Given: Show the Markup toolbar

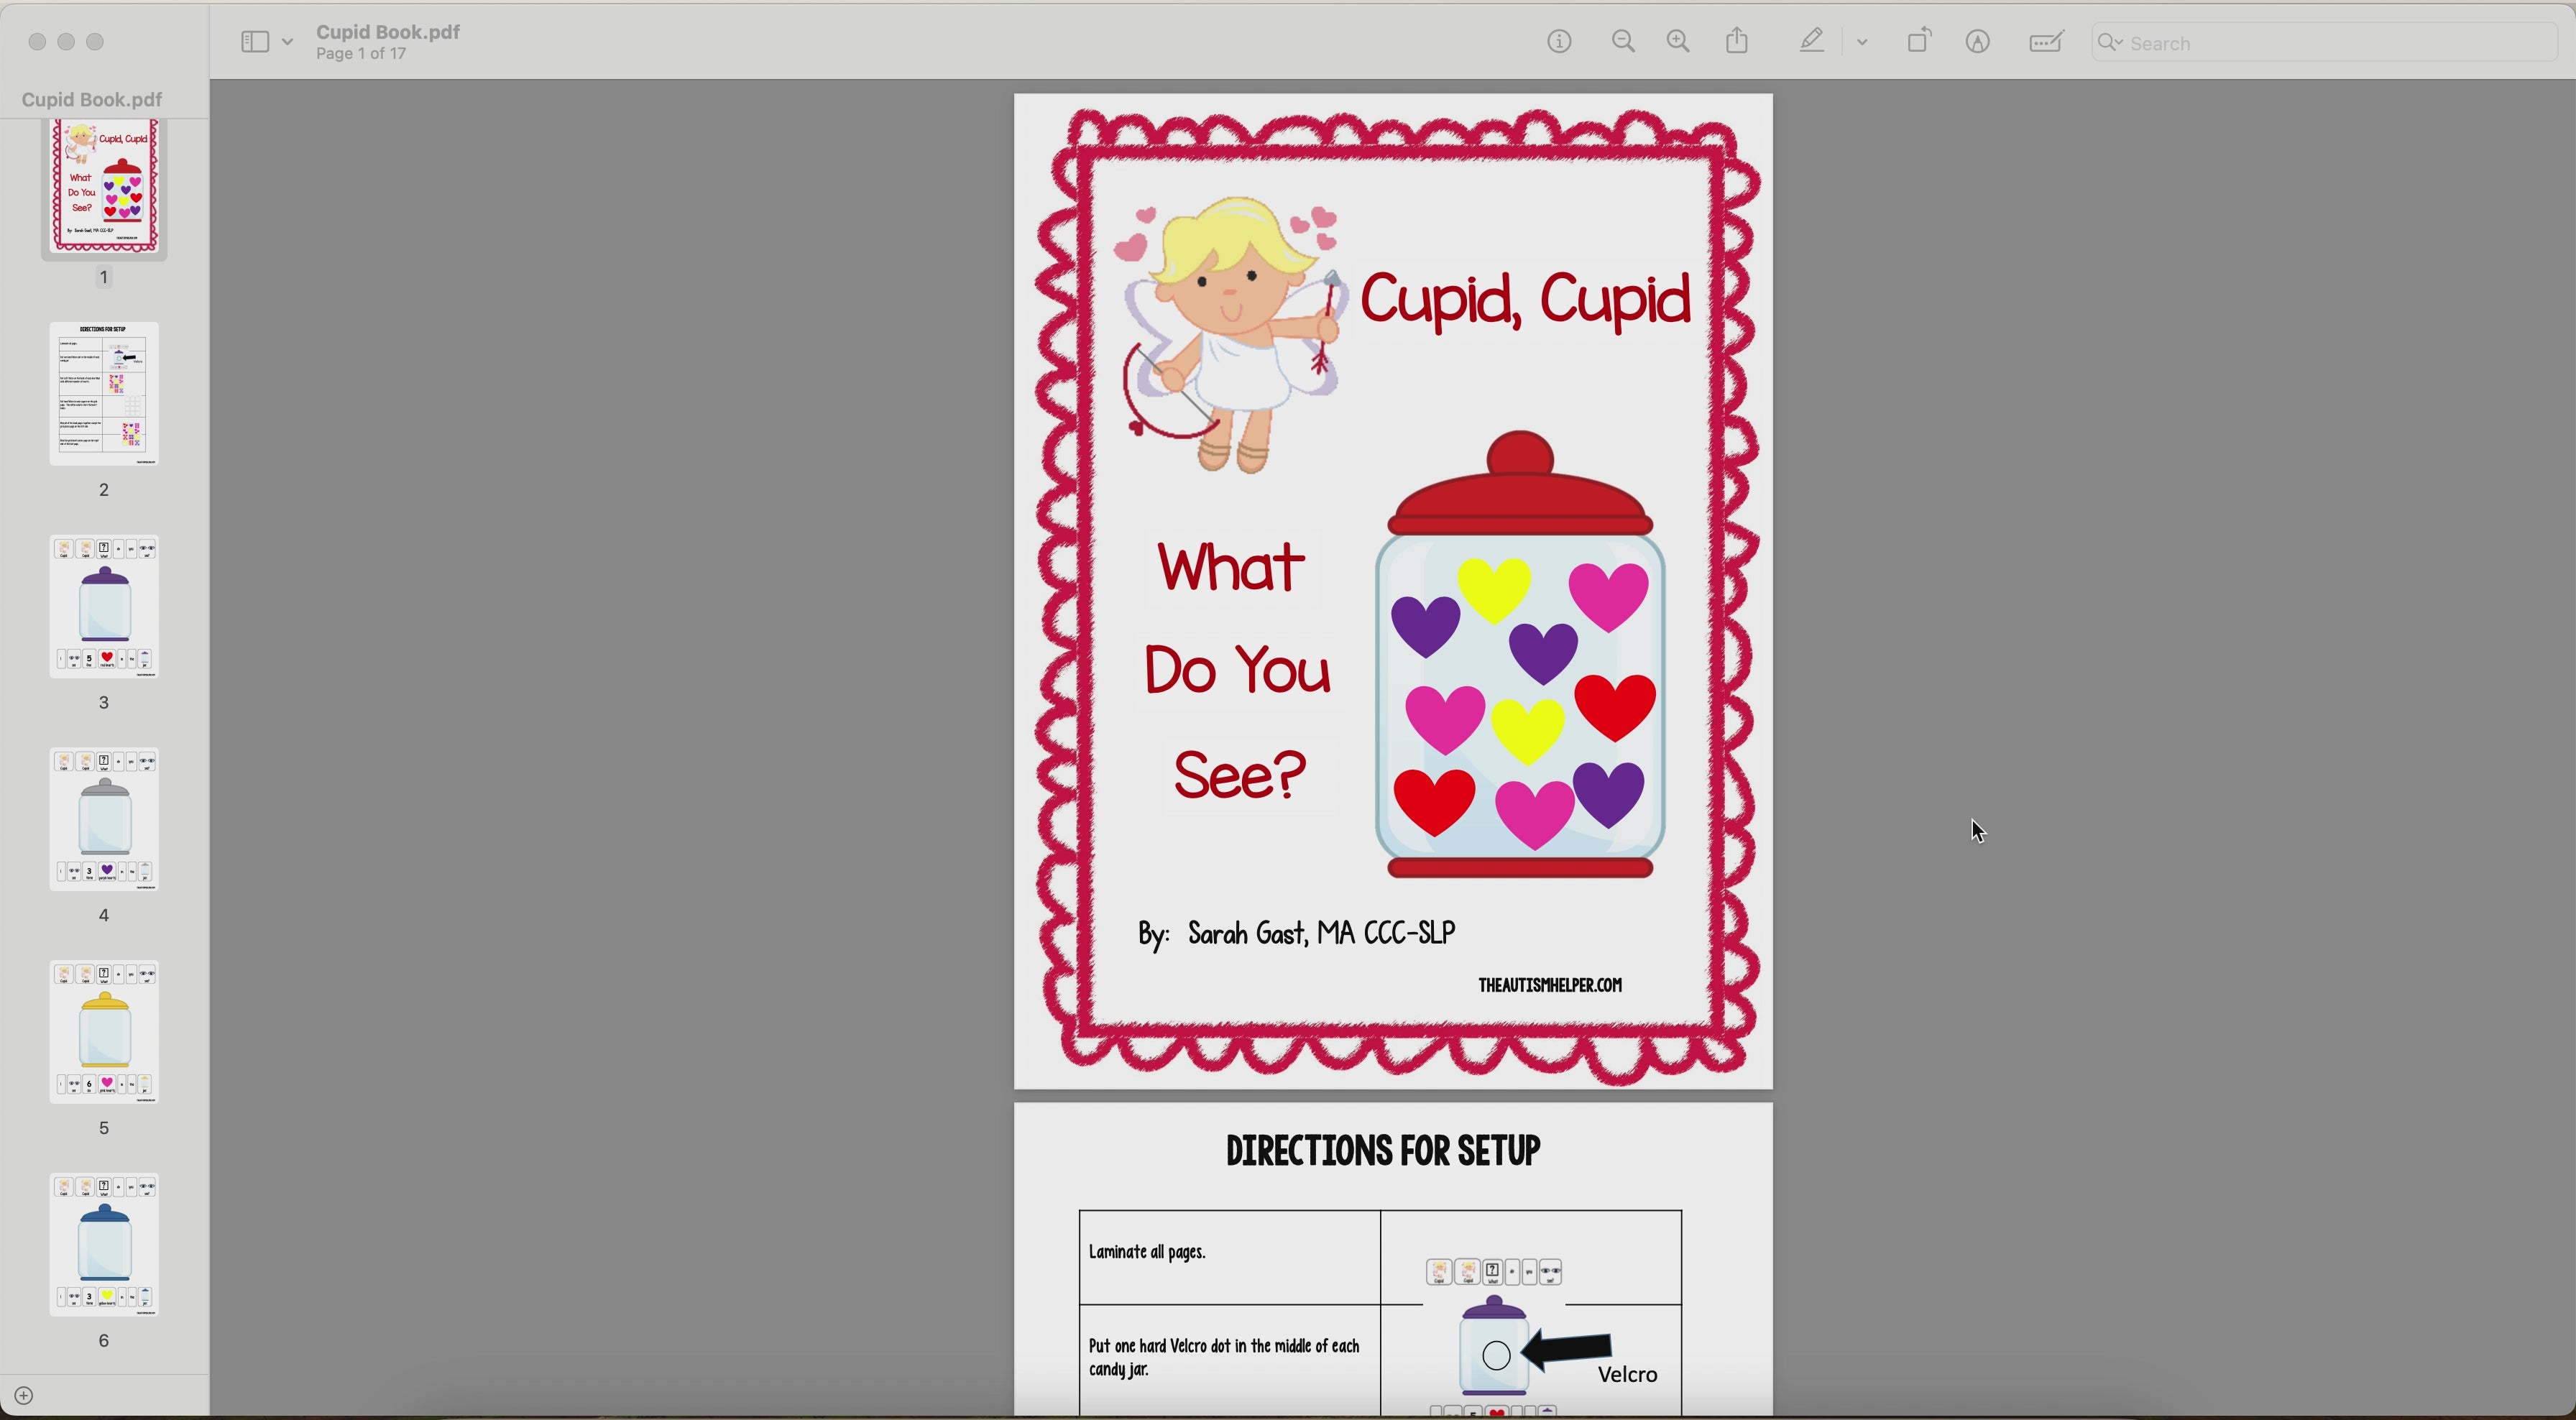Looking at the screenshot, I should 1977,41.
